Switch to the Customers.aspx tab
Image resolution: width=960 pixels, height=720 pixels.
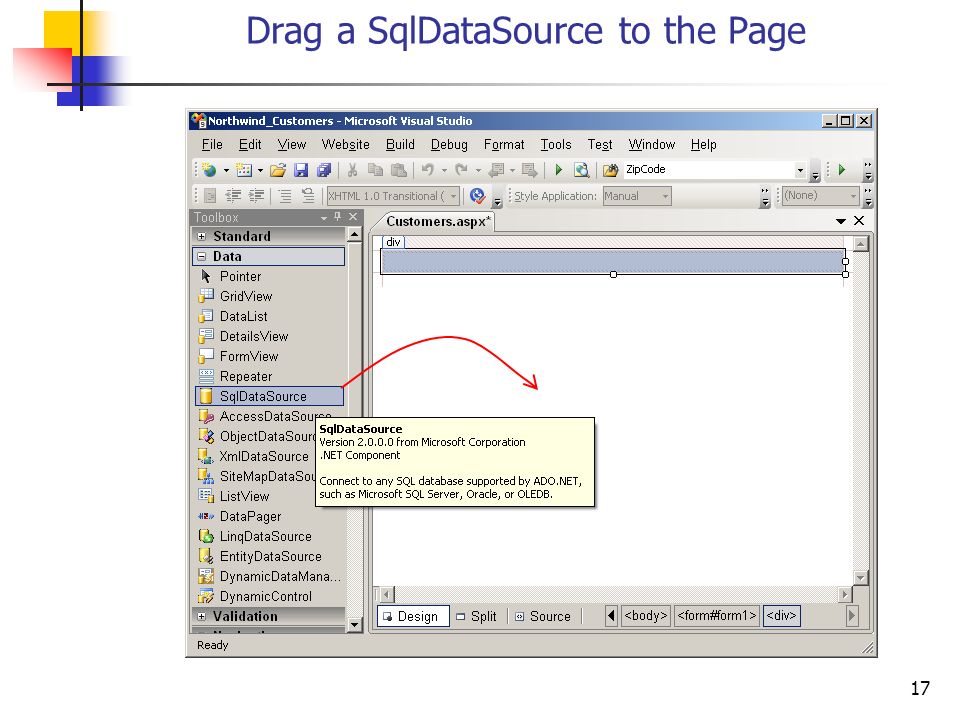tap(438, 222)
